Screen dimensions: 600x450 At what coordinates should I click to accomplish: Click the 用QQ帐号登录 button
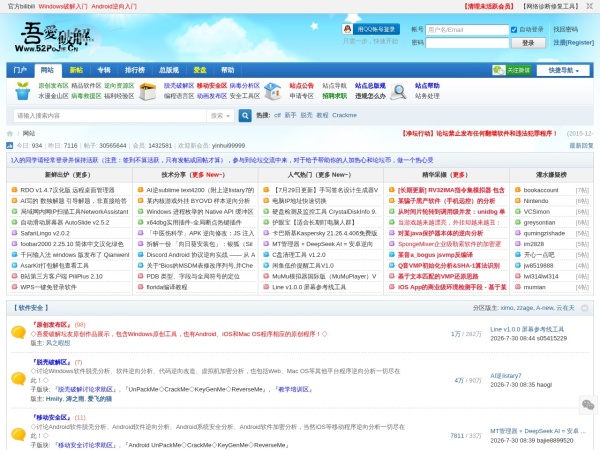371,29
